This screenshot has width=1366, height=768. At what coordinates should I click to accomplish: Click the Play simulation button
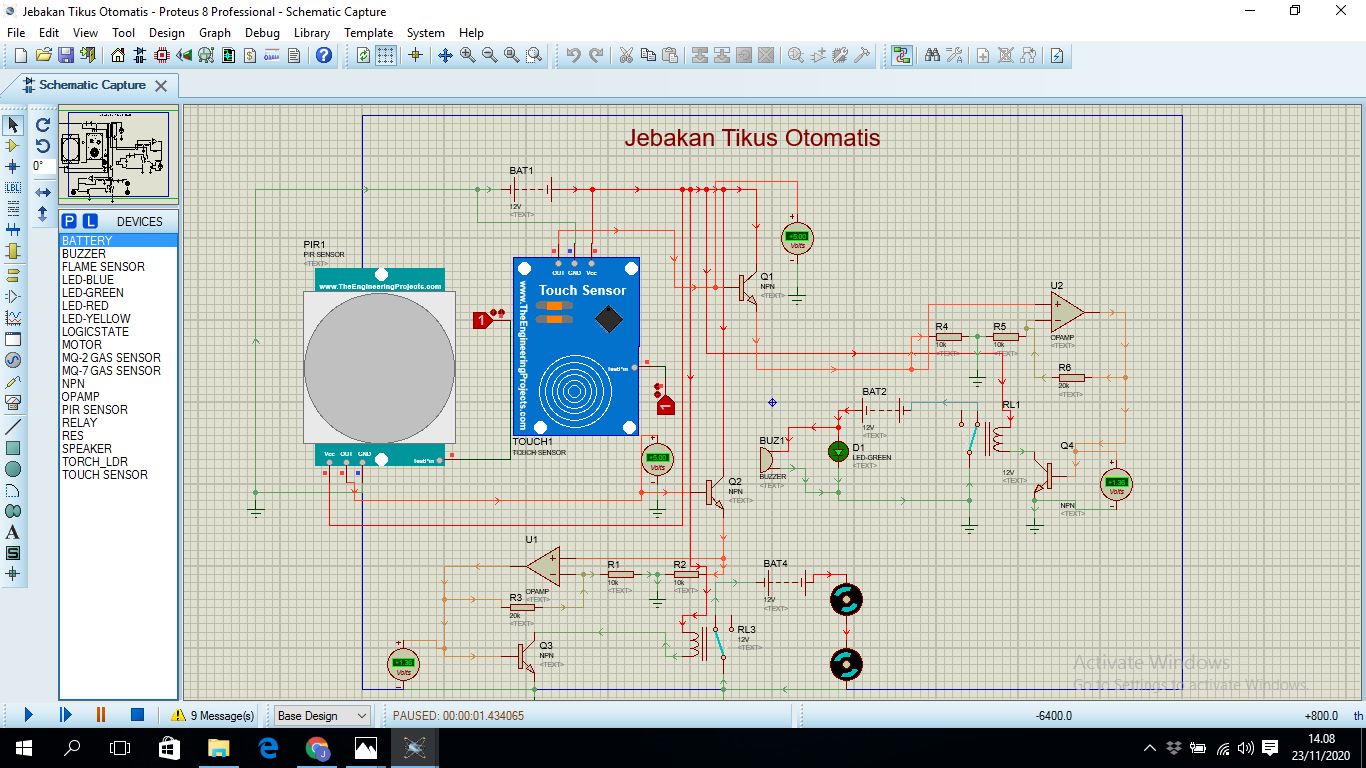tap(28, 715)
